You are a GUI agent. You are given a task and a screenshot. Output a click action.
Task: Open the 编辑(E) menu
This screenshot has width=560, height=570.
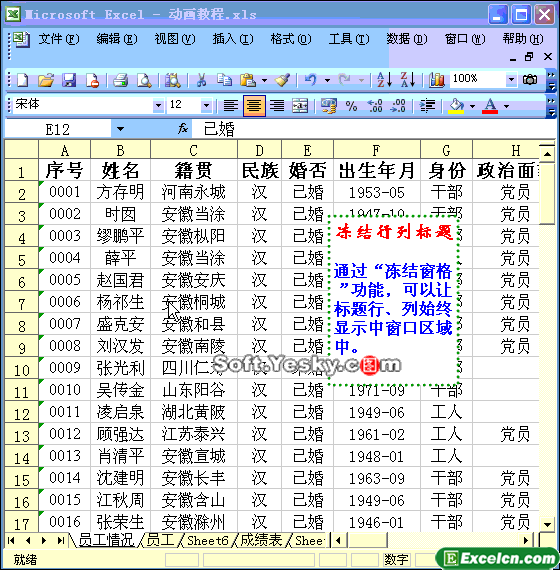pyautogui.click(x=117, y=39)
